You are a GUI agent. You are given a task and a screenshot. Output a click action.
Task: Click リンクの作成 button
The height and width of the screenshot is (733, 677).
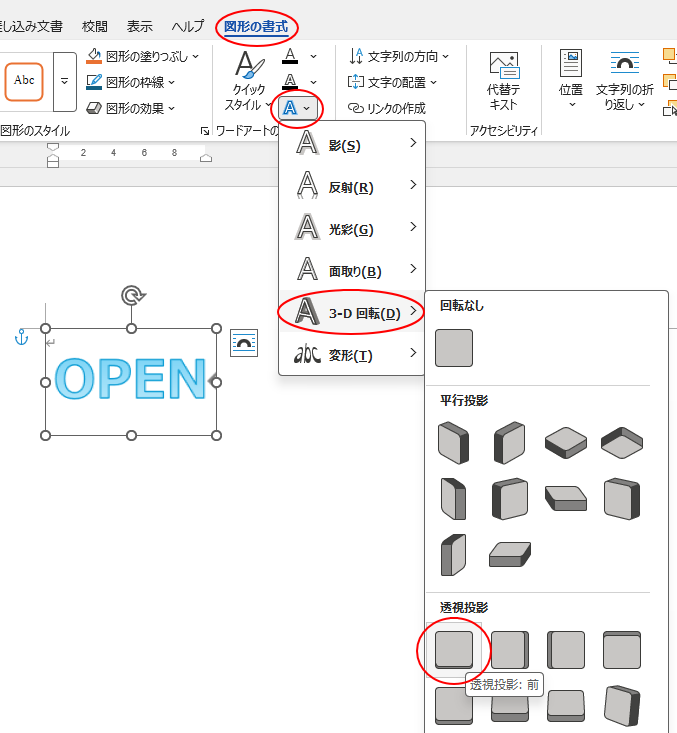point(387,108)
